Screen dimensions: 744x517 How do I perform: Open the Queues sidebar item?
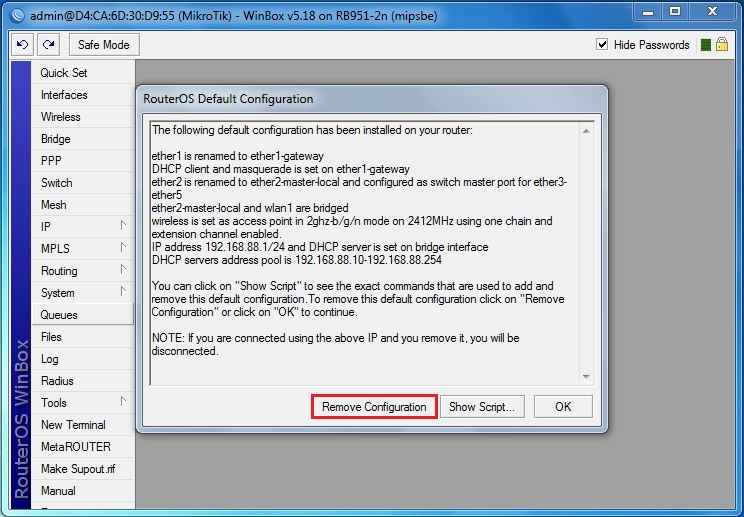pyautogui.click(x=59, y=315)
